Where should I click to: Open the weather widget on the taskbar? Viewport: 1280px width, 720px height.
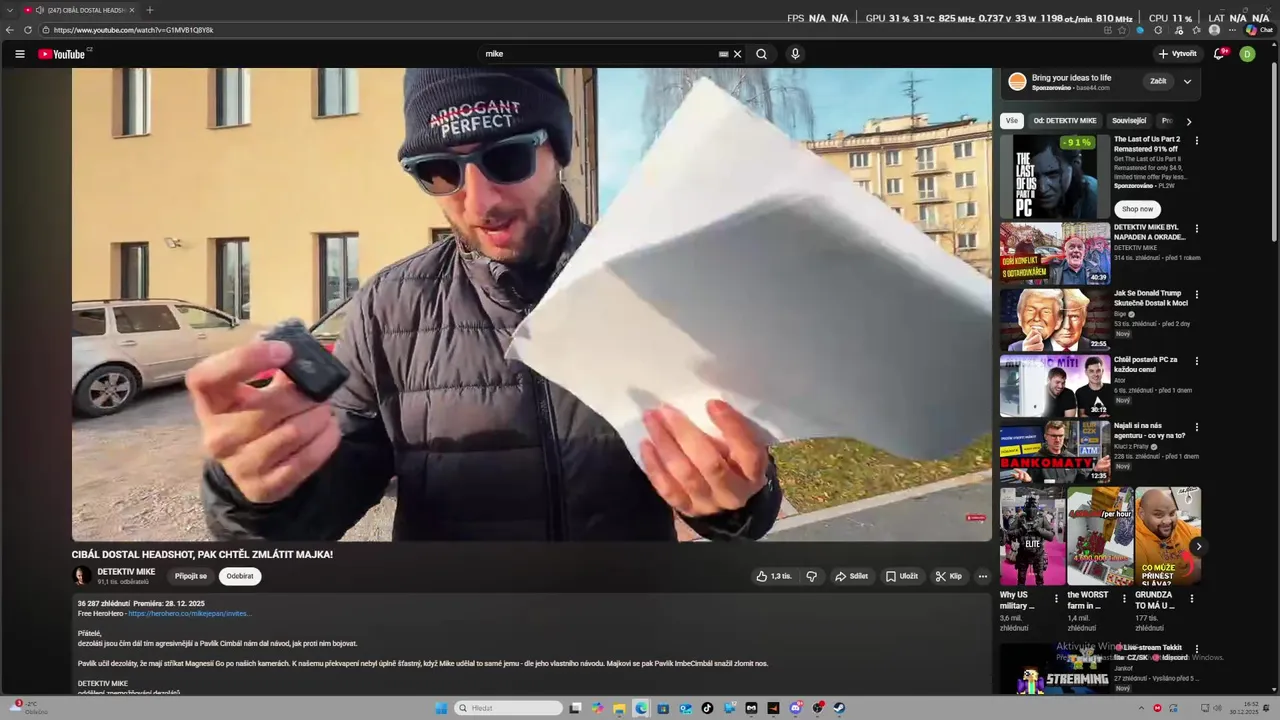click(x=28, y=708)
